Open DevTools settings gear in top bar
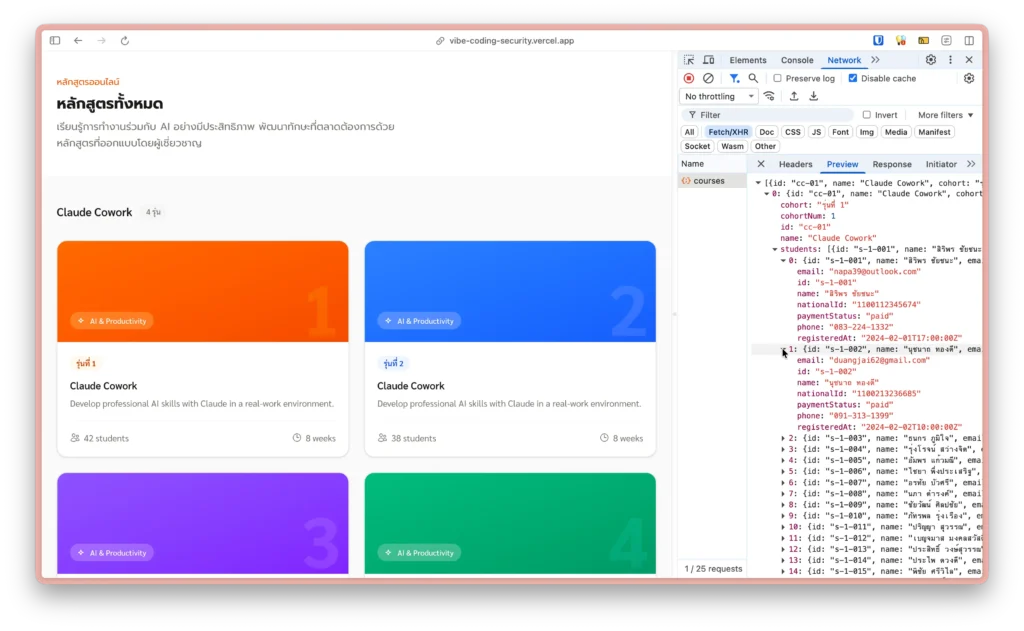Screen dimensions: 1024x631 [x=931, y=60]
